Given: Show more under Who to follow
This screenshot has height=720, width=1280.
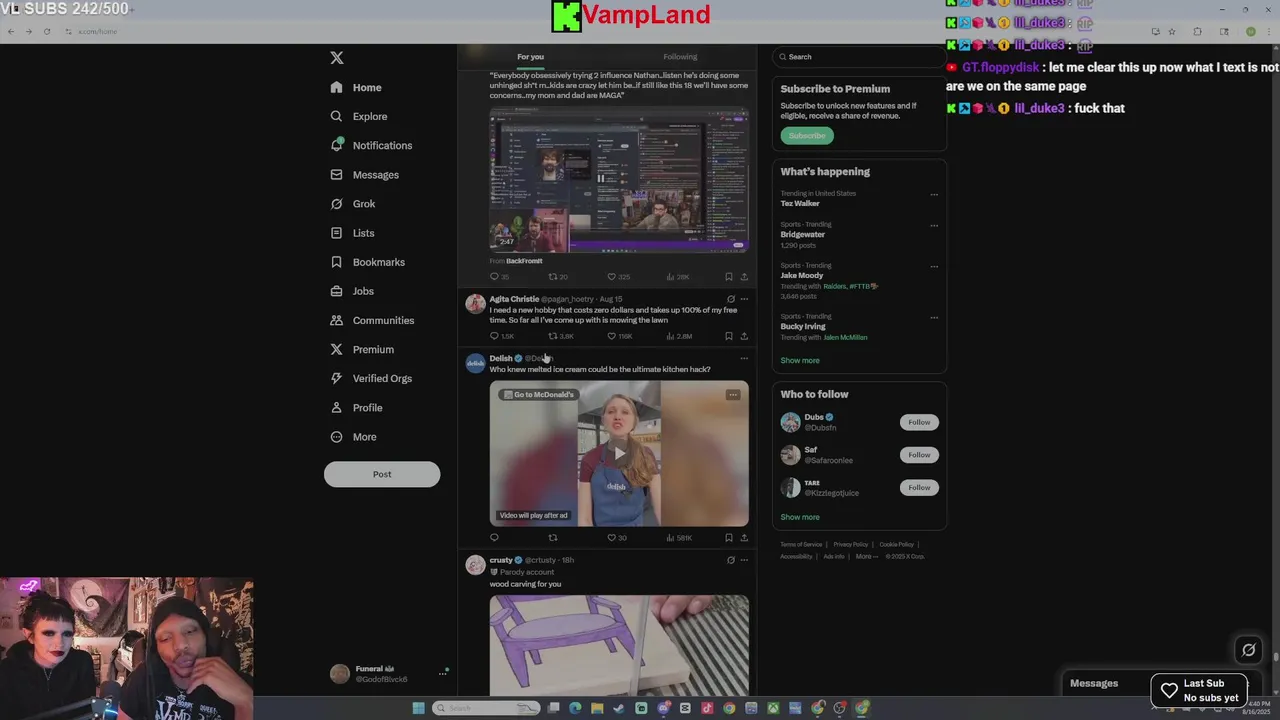Looking at the screenshot, I should pos(800,517).
